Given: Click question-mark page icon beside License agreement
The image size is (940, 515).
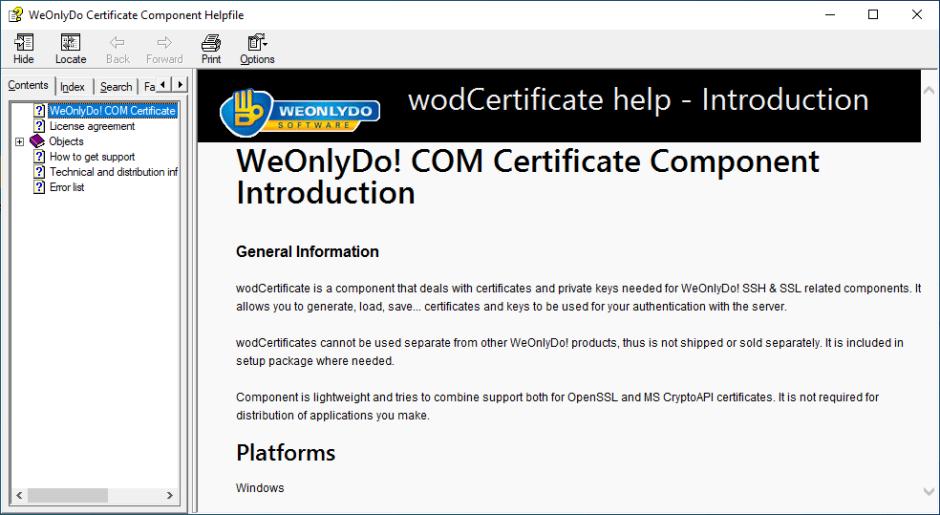Looking at the screenshot, I should tap(39, 126).
